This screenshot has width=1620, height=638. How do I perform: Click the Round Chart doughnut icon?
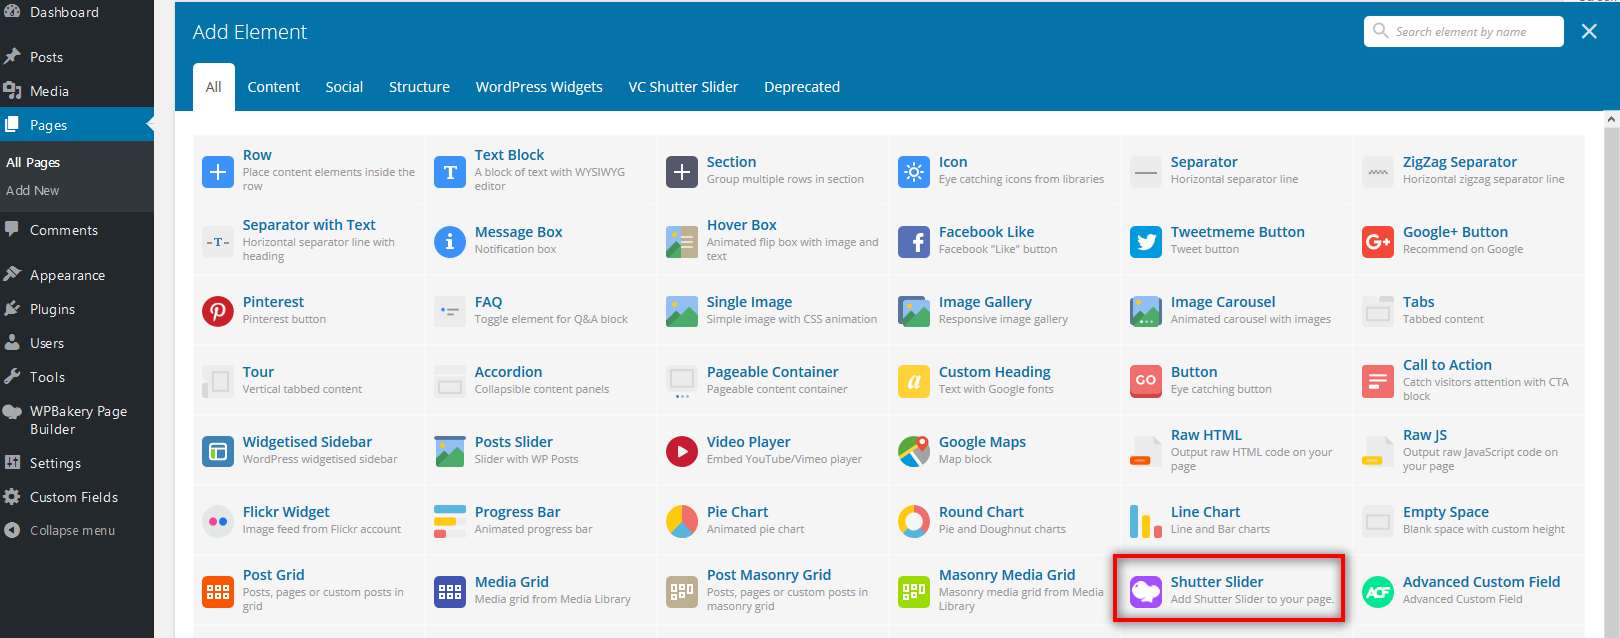(x=914, y=522)
